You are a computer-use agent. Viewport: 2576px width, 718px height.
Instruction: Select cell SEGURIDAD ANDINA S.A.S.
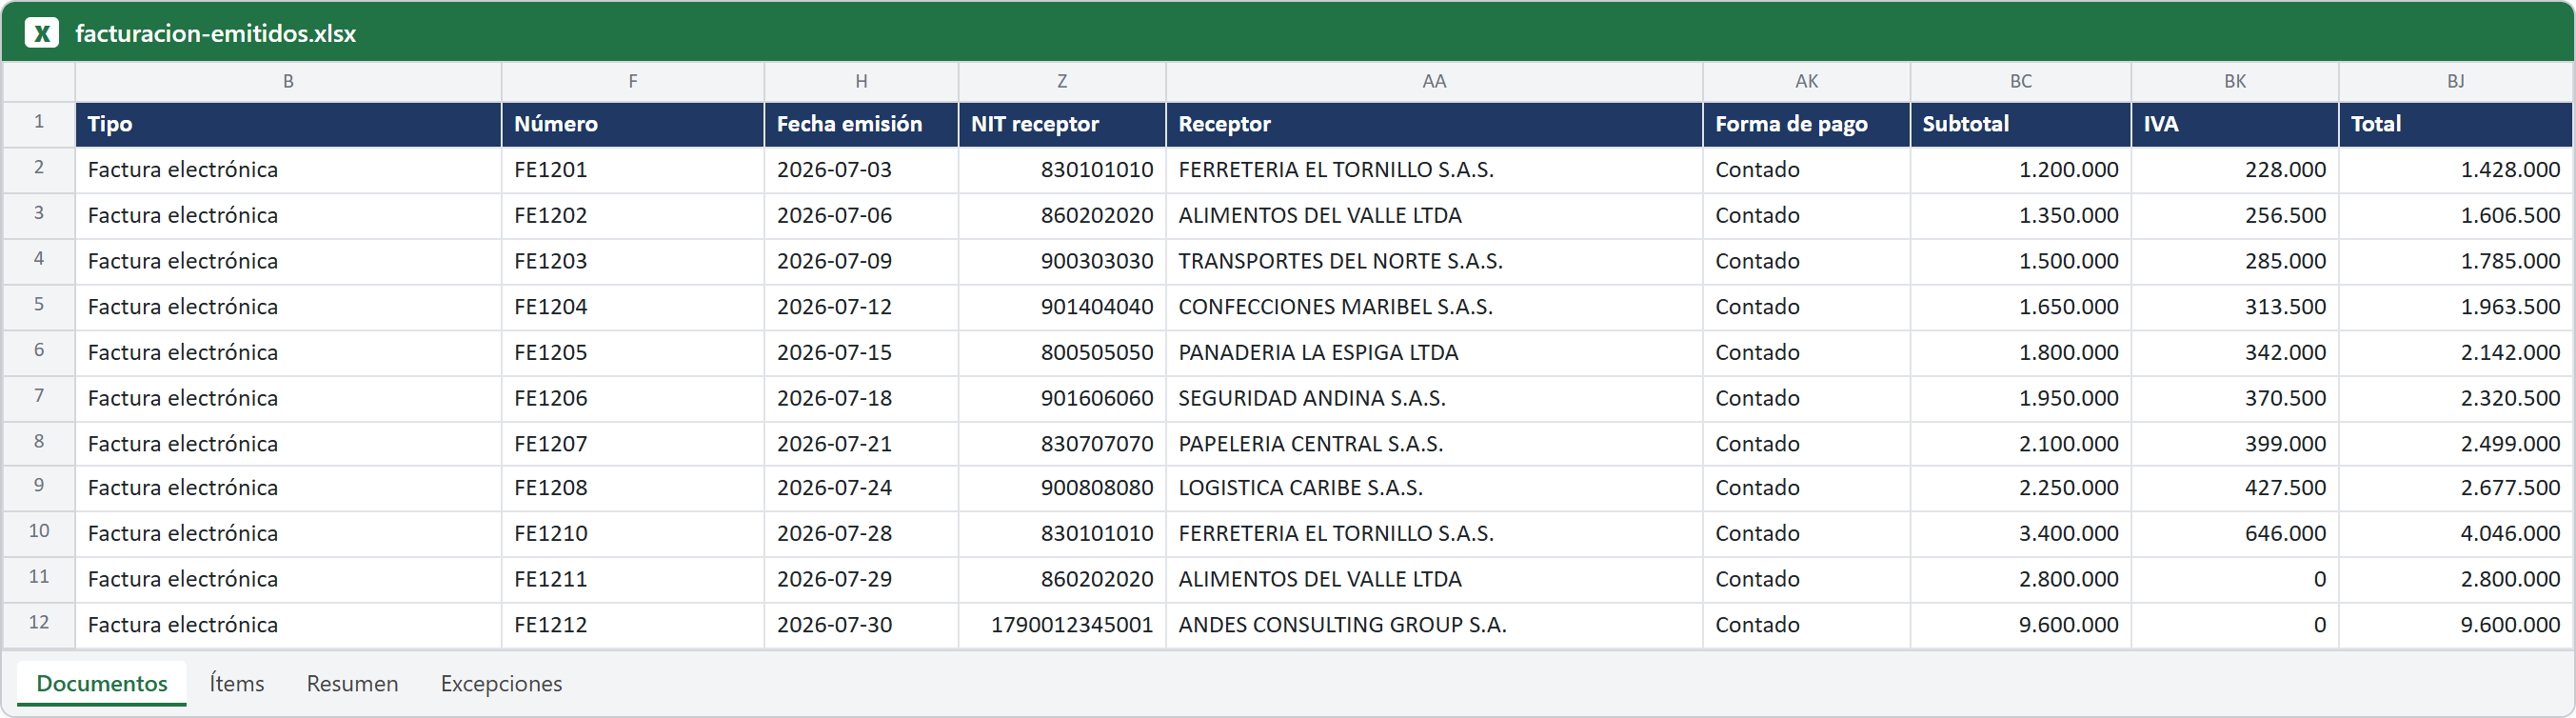tap(1434, 398)
